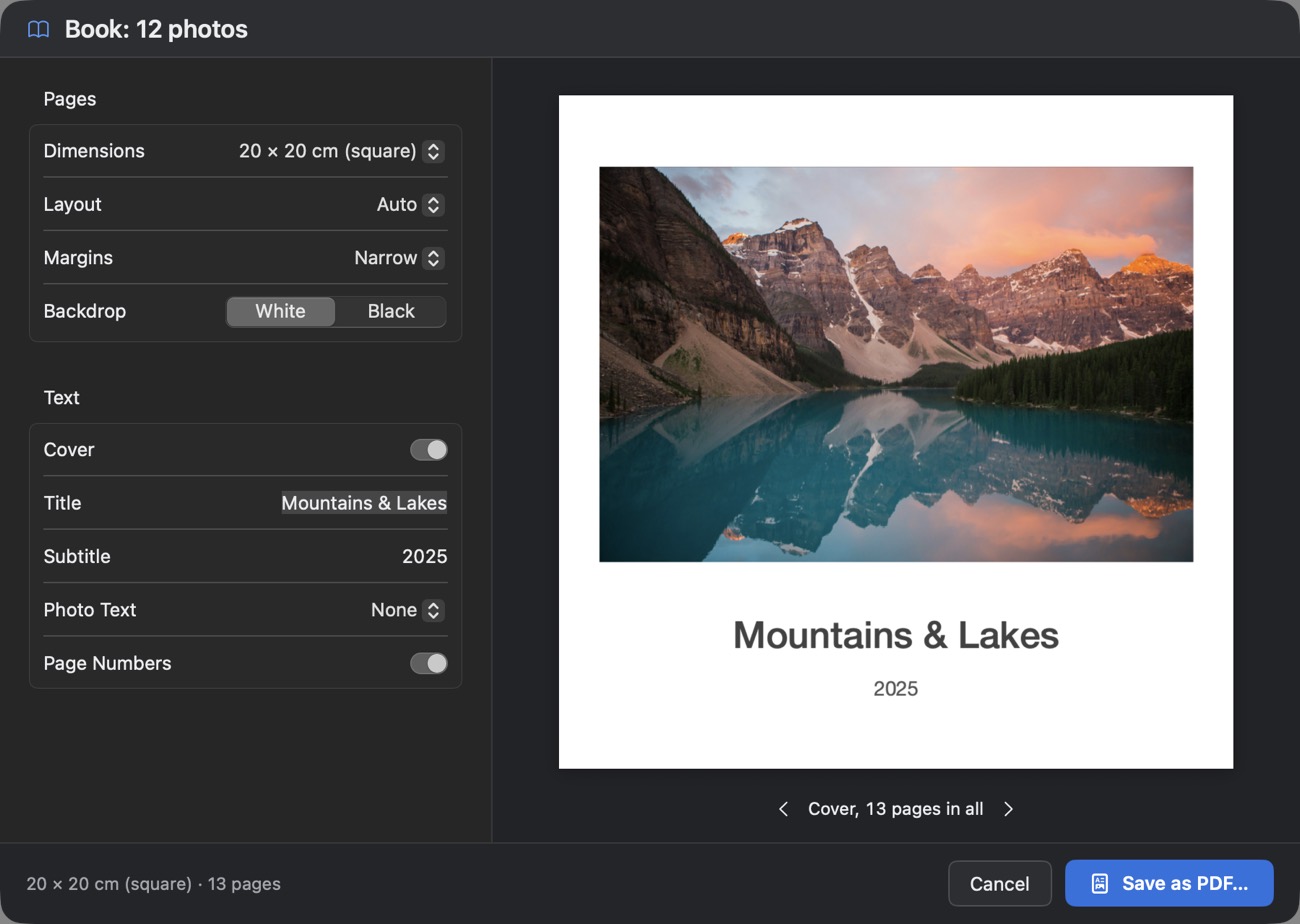
Task: Click the 'Book: 12 photos' window title
Action: (x=156, y=29)
